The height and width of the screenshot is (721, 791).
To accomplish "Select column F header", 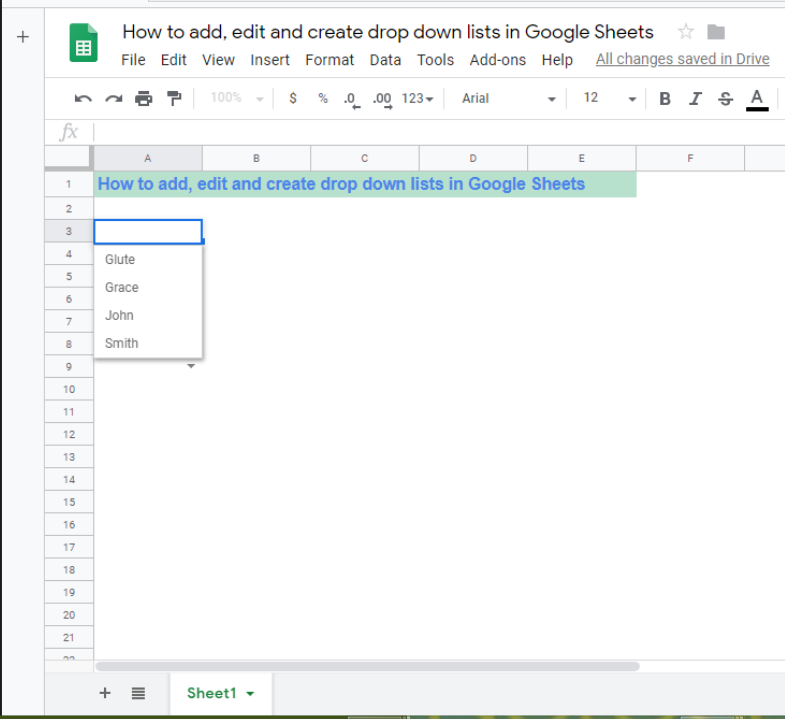I will point(690,158).
